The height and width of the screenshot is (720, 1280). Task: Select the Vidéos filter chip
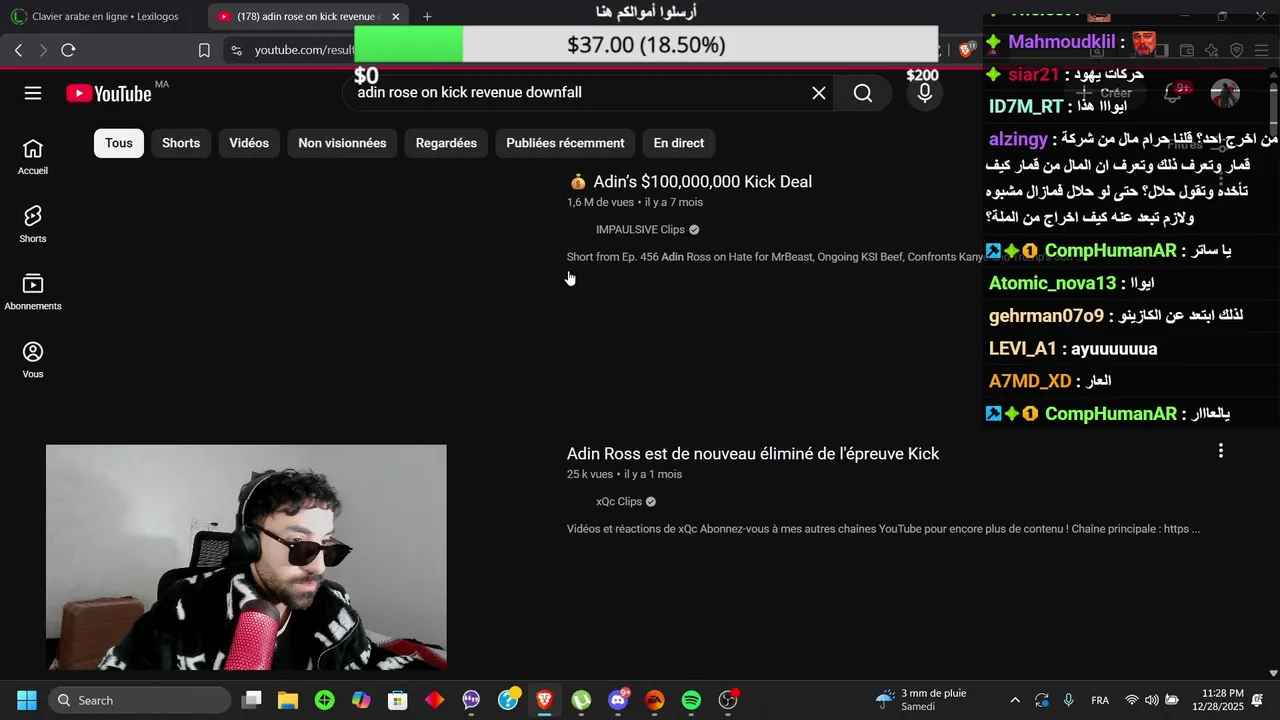[249, 143]
